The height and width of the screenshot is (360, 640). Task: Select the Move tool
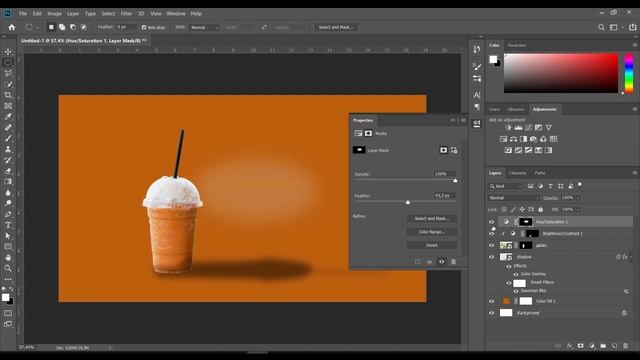pos(8,52)
